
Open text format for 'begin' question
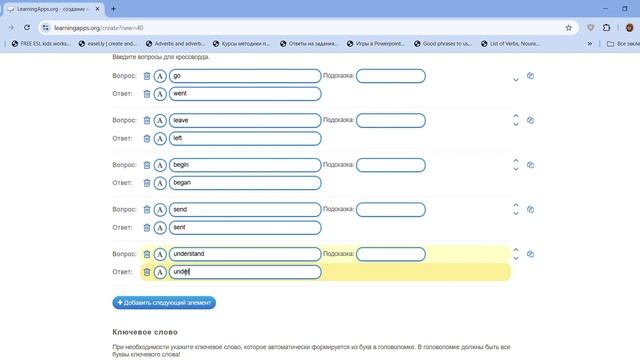point(160,165)
